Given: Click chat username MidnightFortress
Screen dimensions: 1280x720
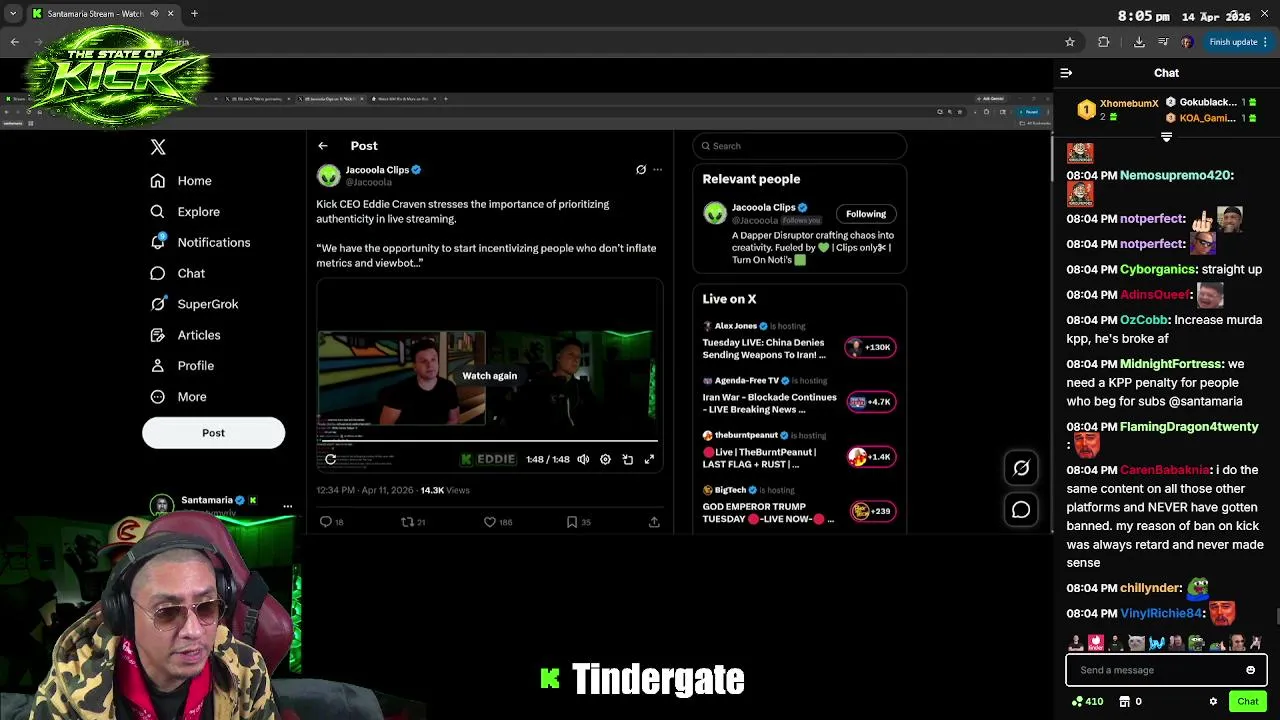Looking at the screenshot, I should pos(1171,364).
